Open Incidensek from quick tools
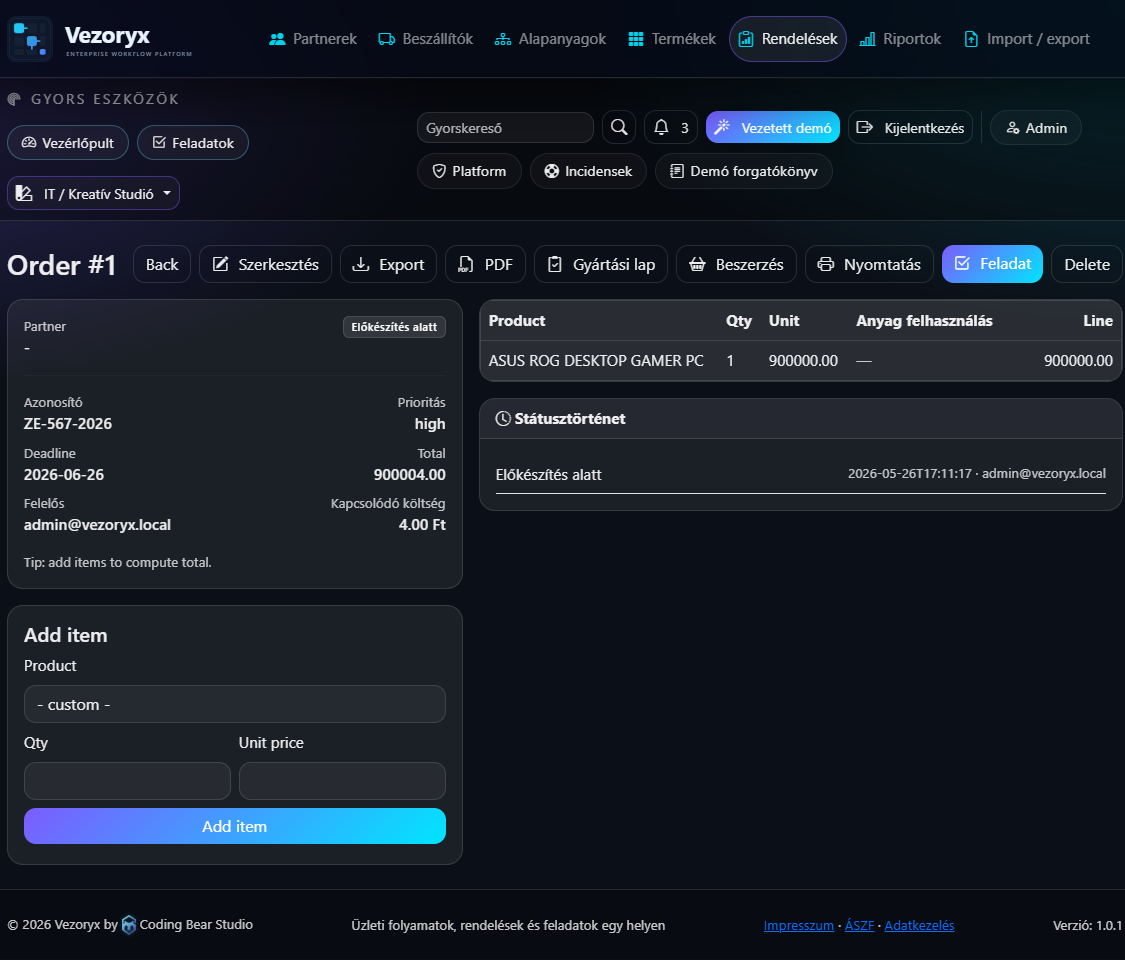This screenshot has width=1125, height=960. [x=588, y=171]
